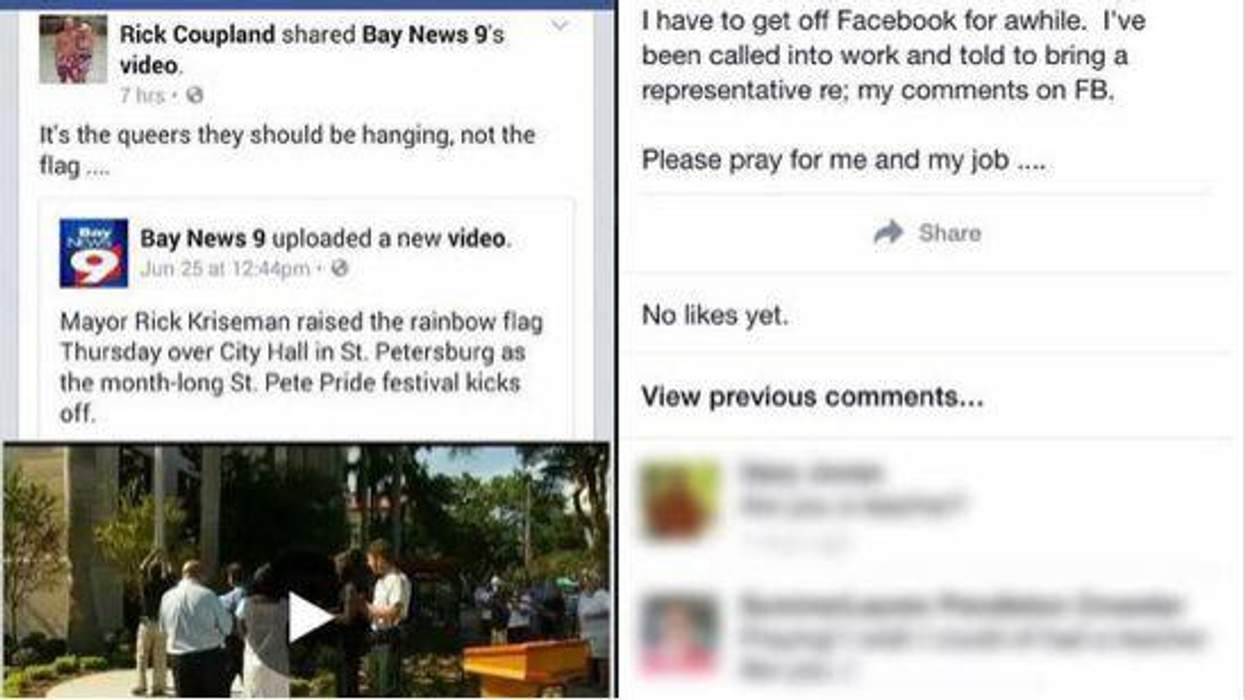This screenshot has width=1245, height=700.
Task: Click the Bay News 9 logo icon
Action: tap(94, 253)
